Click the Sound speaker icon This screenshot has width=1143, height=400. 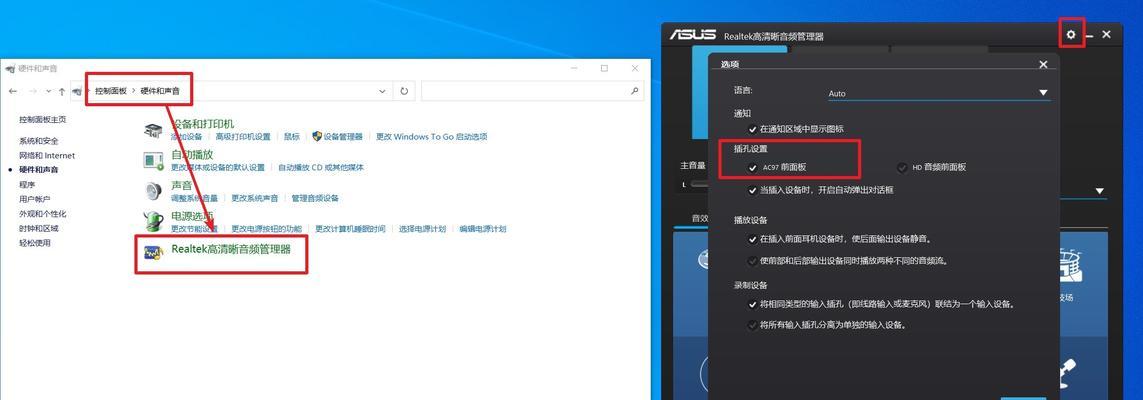tap(153, 191)
